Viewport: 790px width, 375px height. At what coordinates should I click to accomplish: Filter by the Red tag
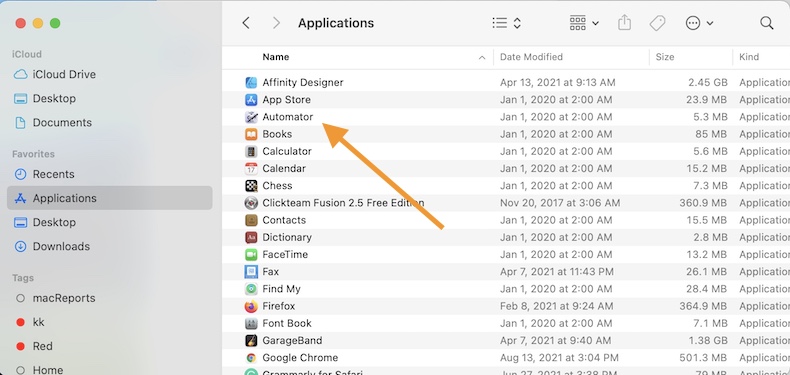click(x=109, y=346)
